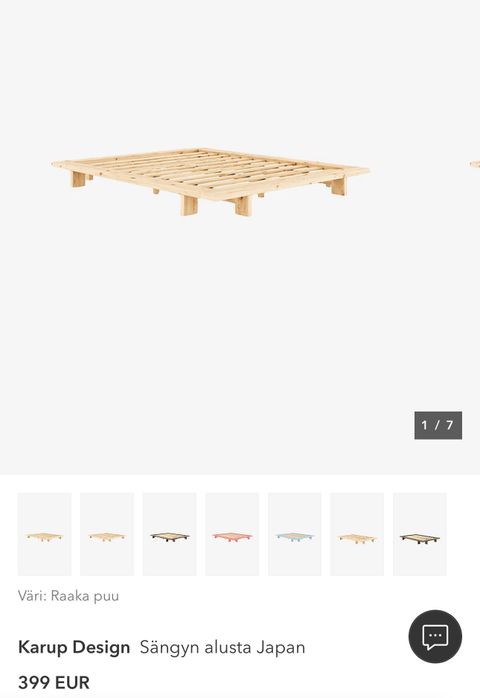Tap the 1 / 7 image counter badge

point(438,426)
